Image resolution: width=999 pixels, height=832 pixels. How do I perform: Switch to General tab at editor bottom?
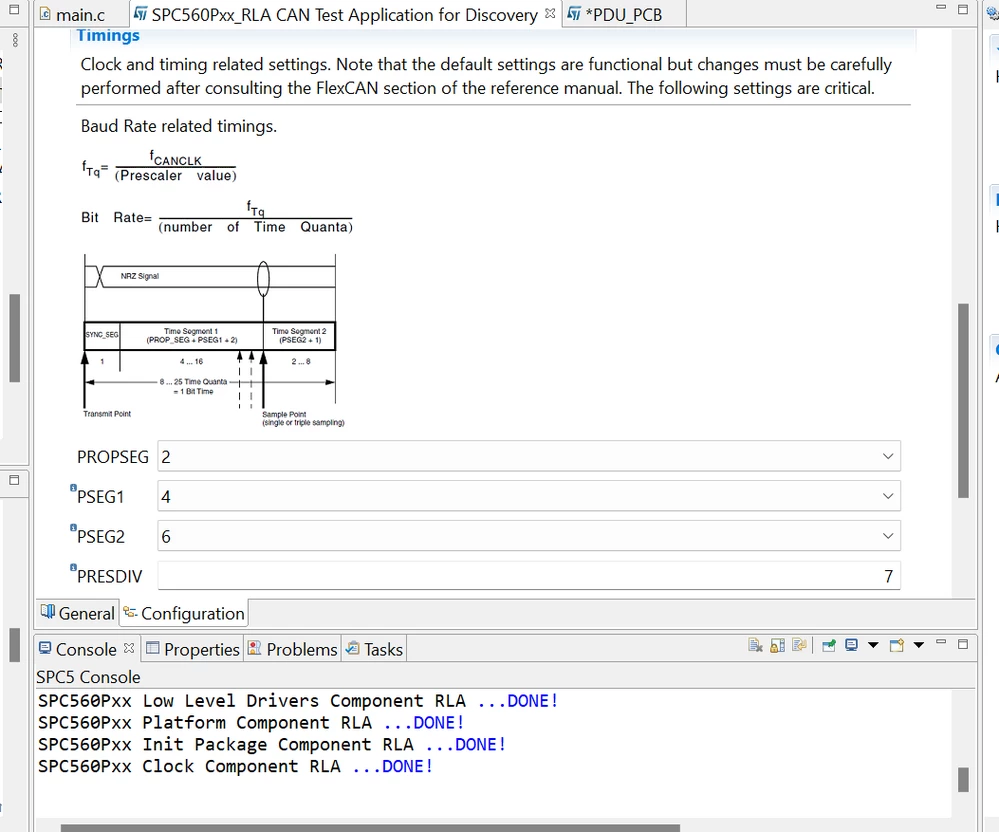pyautogui.click(x=77, y=613)
